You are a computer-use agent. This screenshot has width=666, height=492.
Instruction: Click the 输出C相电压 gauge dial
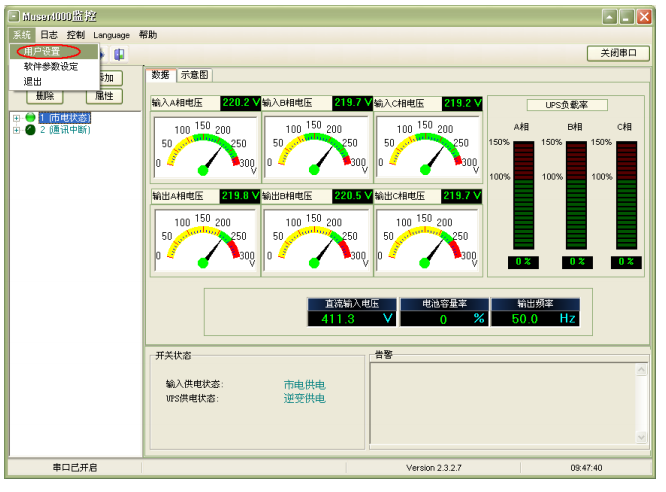428,238
